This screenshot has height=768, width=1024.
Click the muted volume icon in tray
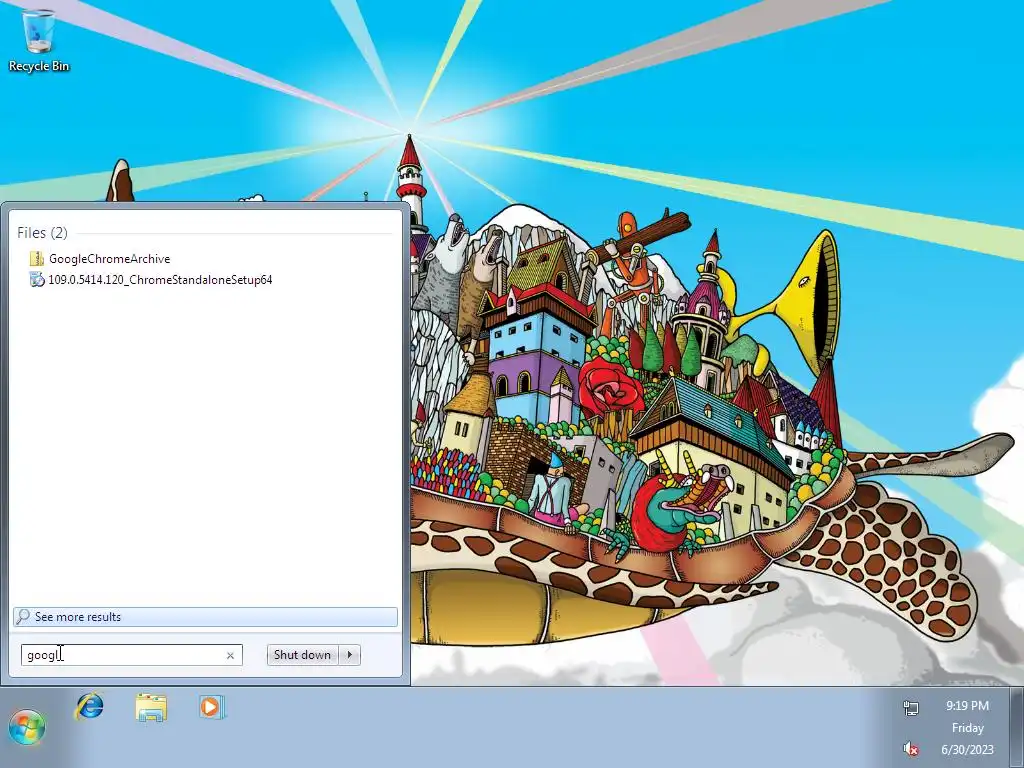pyautogui.click(x=911, y=749)
